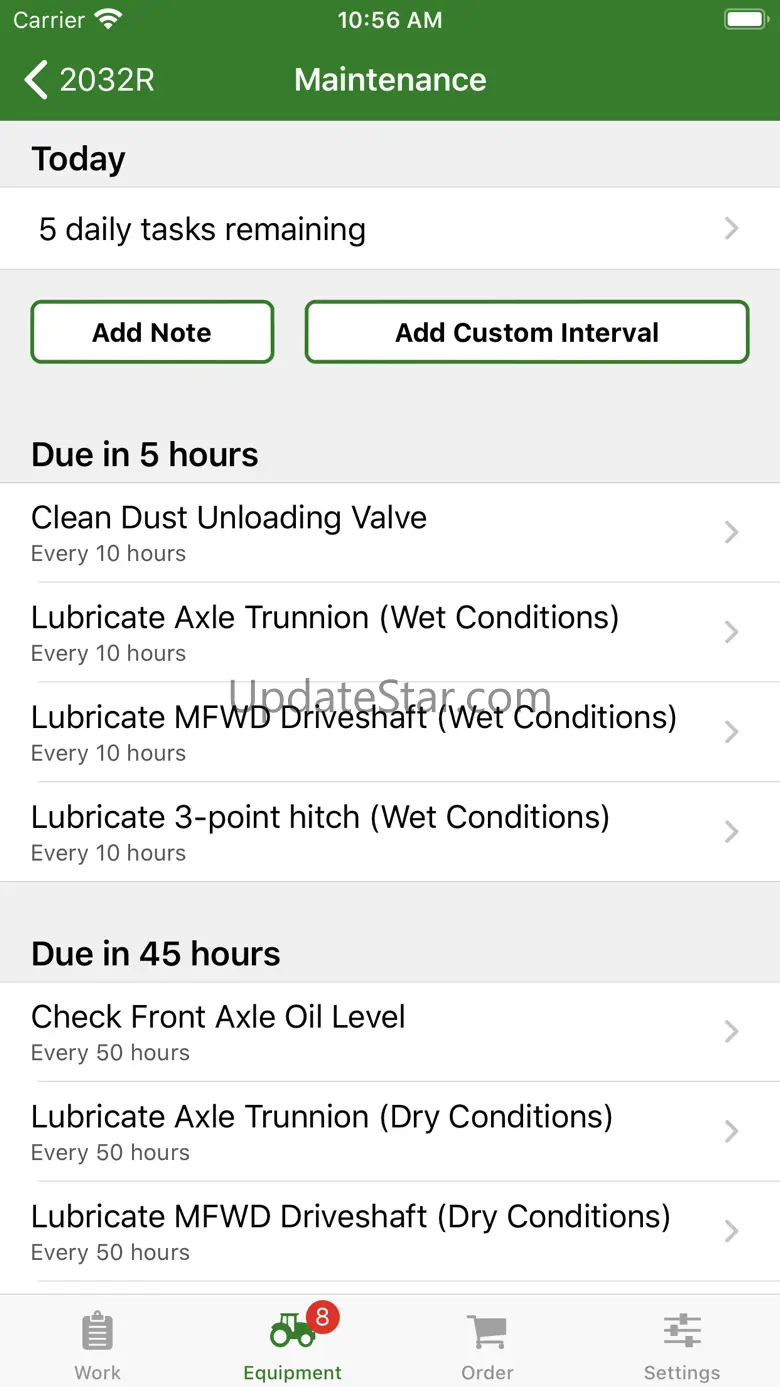Switch to the Order tab label
The height and width of the screenshot is (1387, 780).
pos(487,1372)
